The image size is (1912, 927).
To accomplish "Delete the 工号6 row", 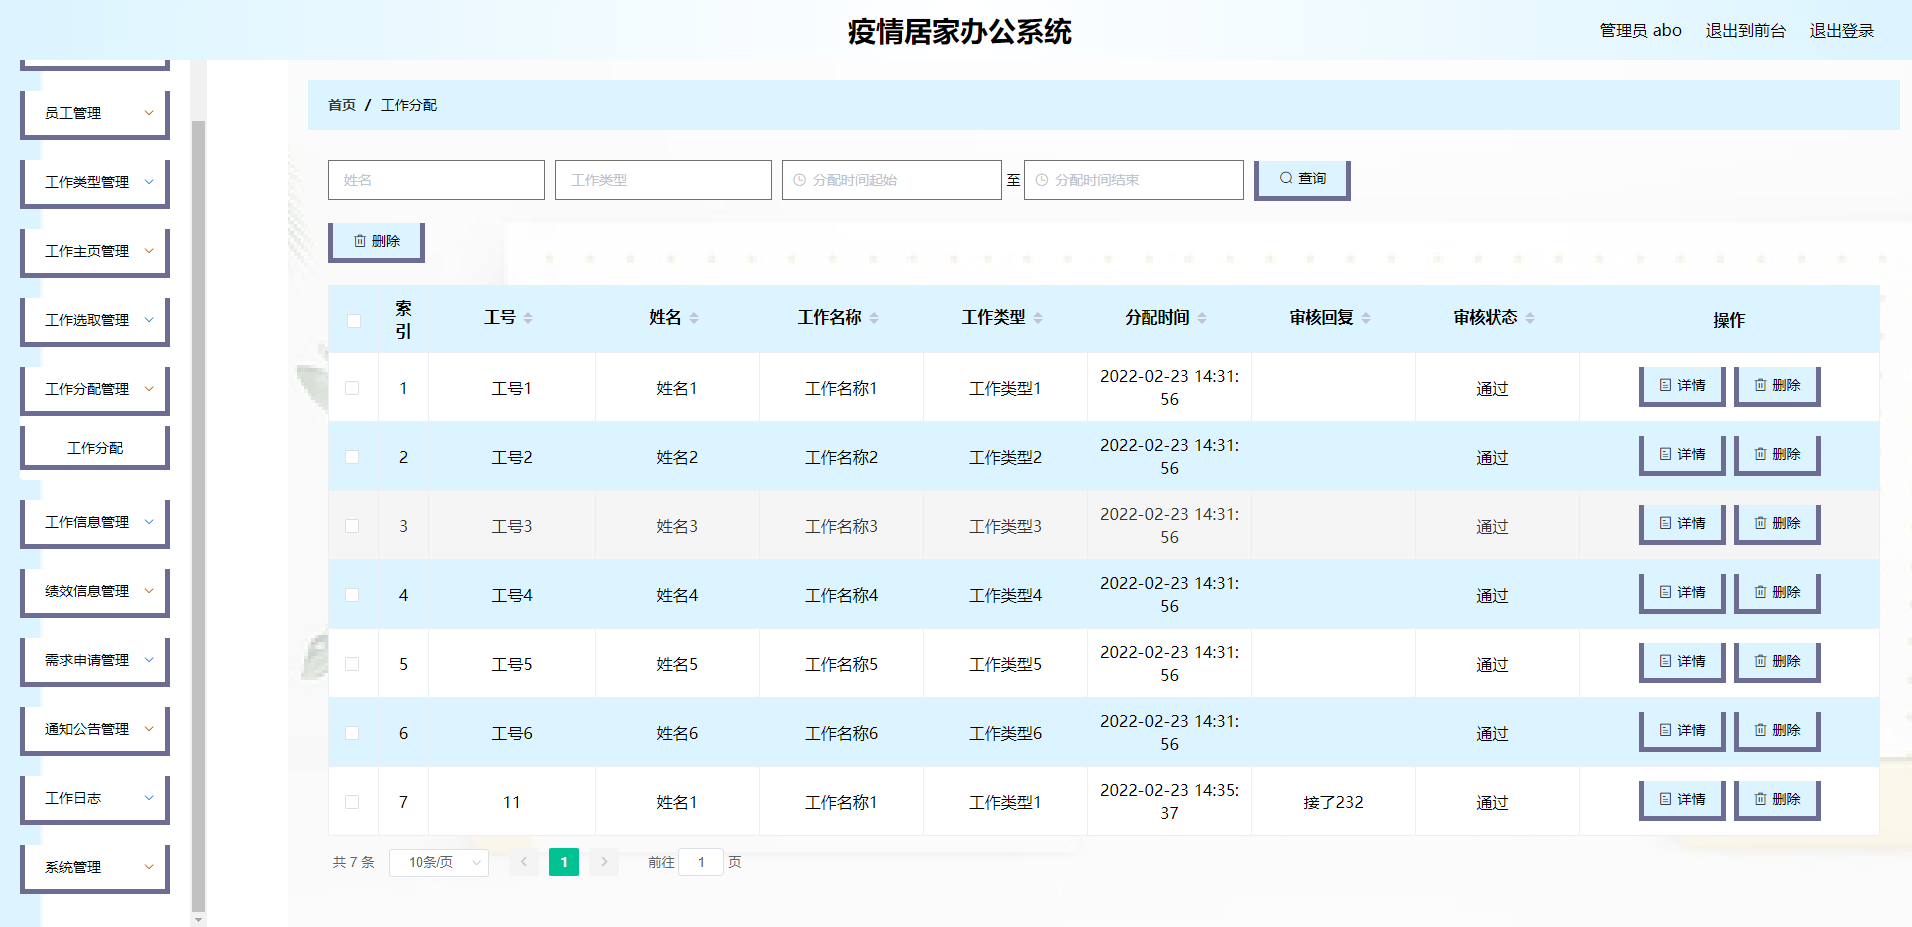I will 1777,731.
